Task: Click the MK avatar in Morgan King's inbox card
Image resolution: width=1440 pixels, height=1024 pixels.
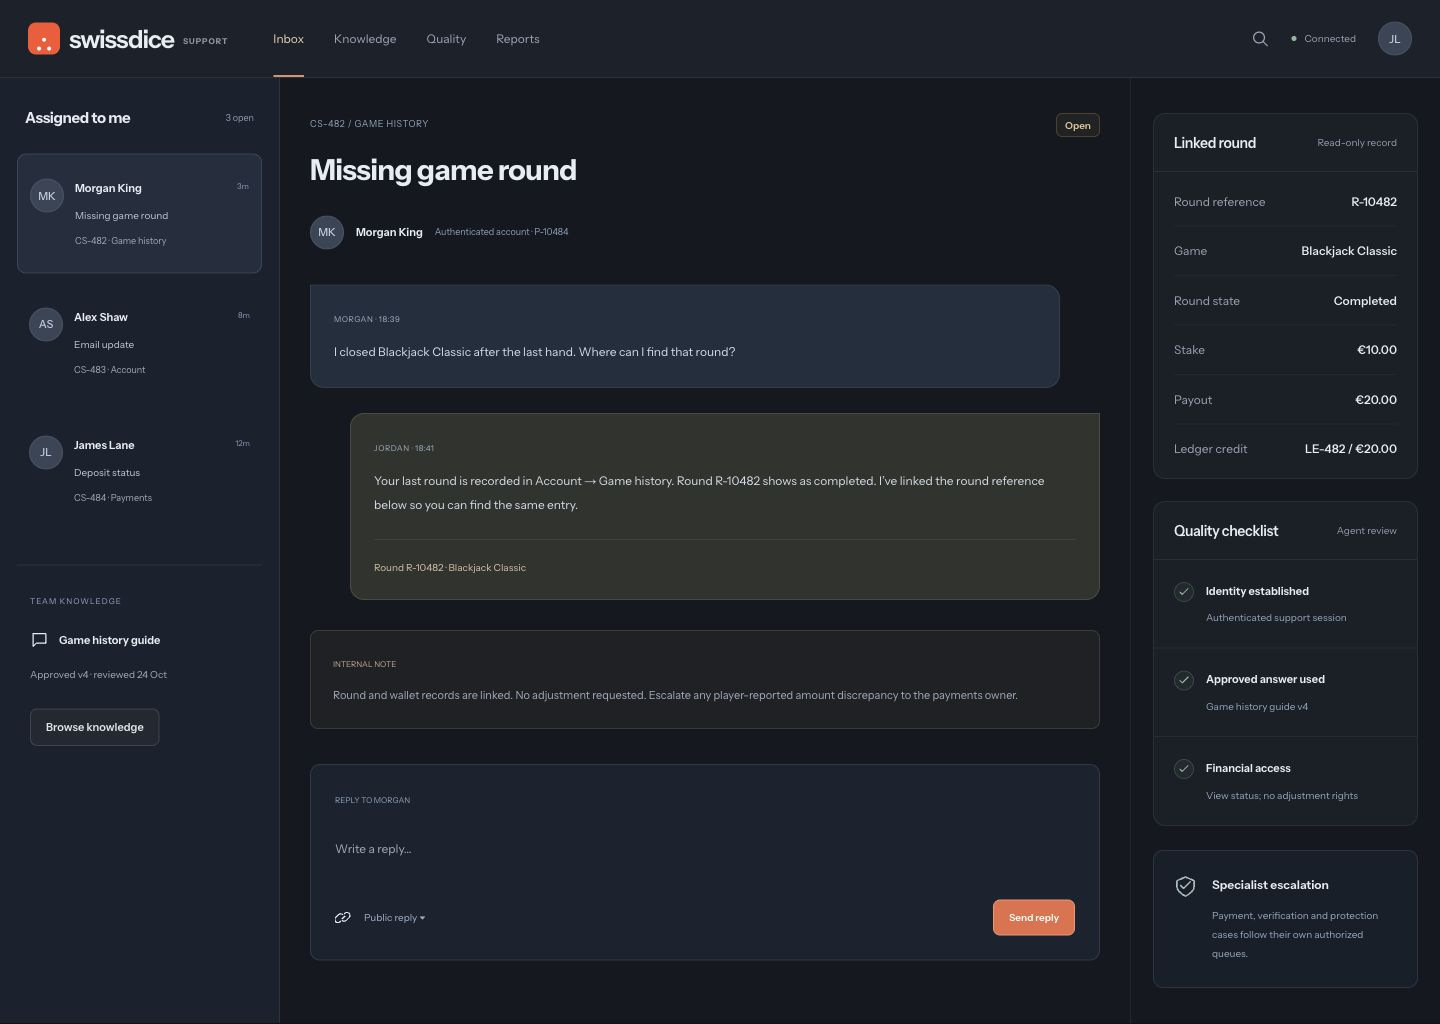Action: coord(47,196)
